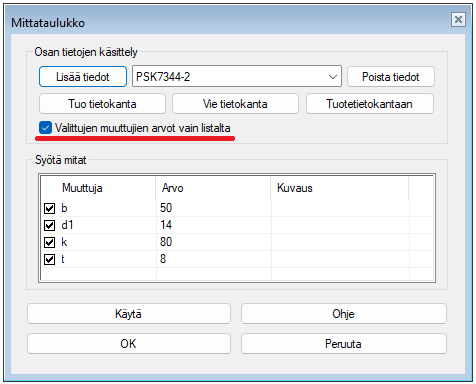Select the value cell 14
Viewport: 476px width, 384px height.
(x=213, y=225)
